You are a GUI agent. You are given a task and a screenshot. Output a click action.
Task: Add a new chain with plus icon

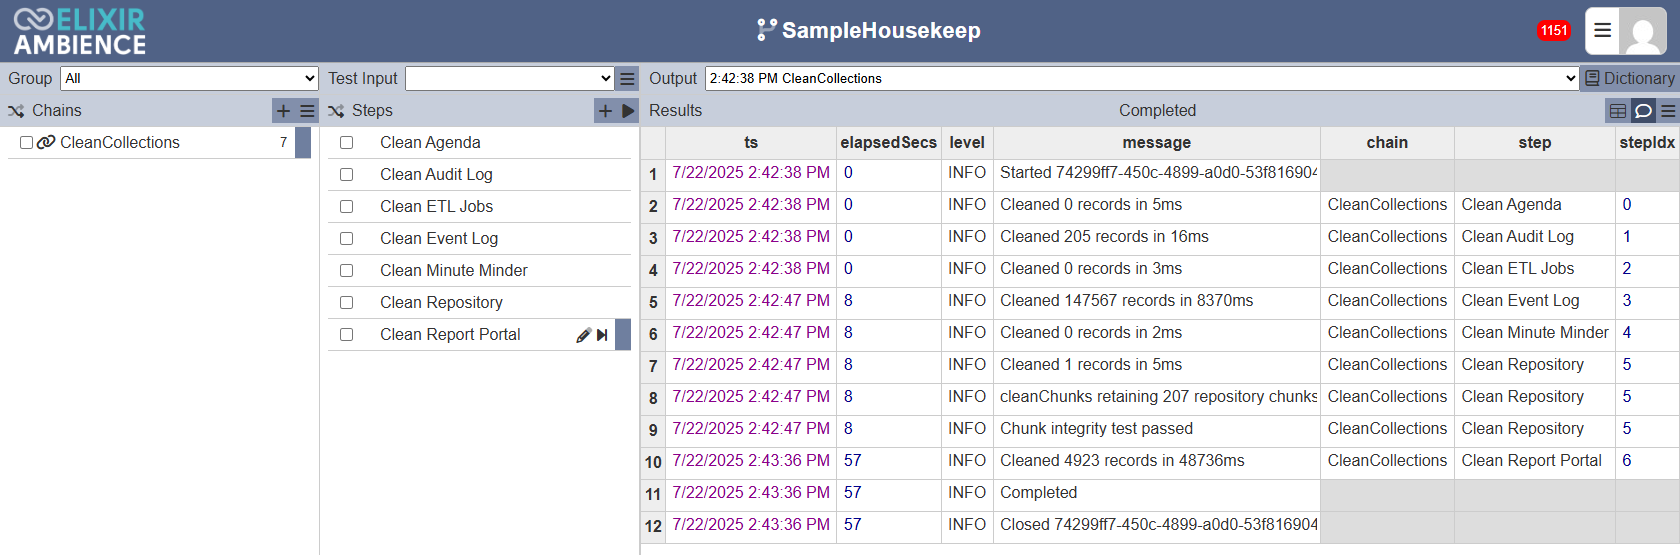[x=283, y=111]
